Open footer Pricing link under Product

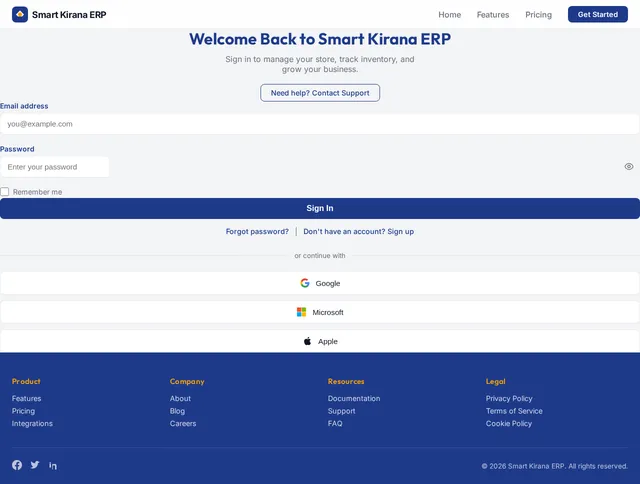(23, 411)
